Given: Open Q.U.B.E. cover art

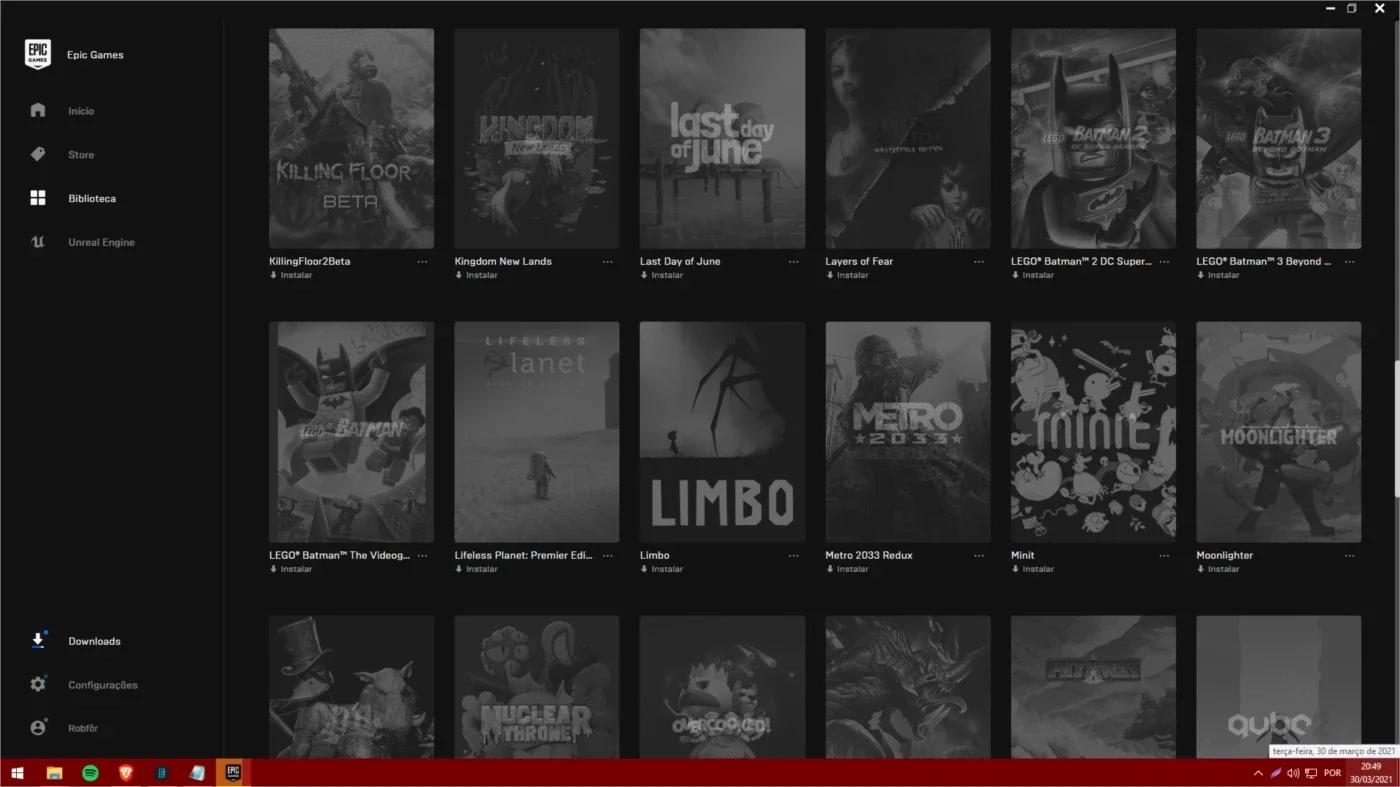Looking at the screenshot, I should 1279,687.
